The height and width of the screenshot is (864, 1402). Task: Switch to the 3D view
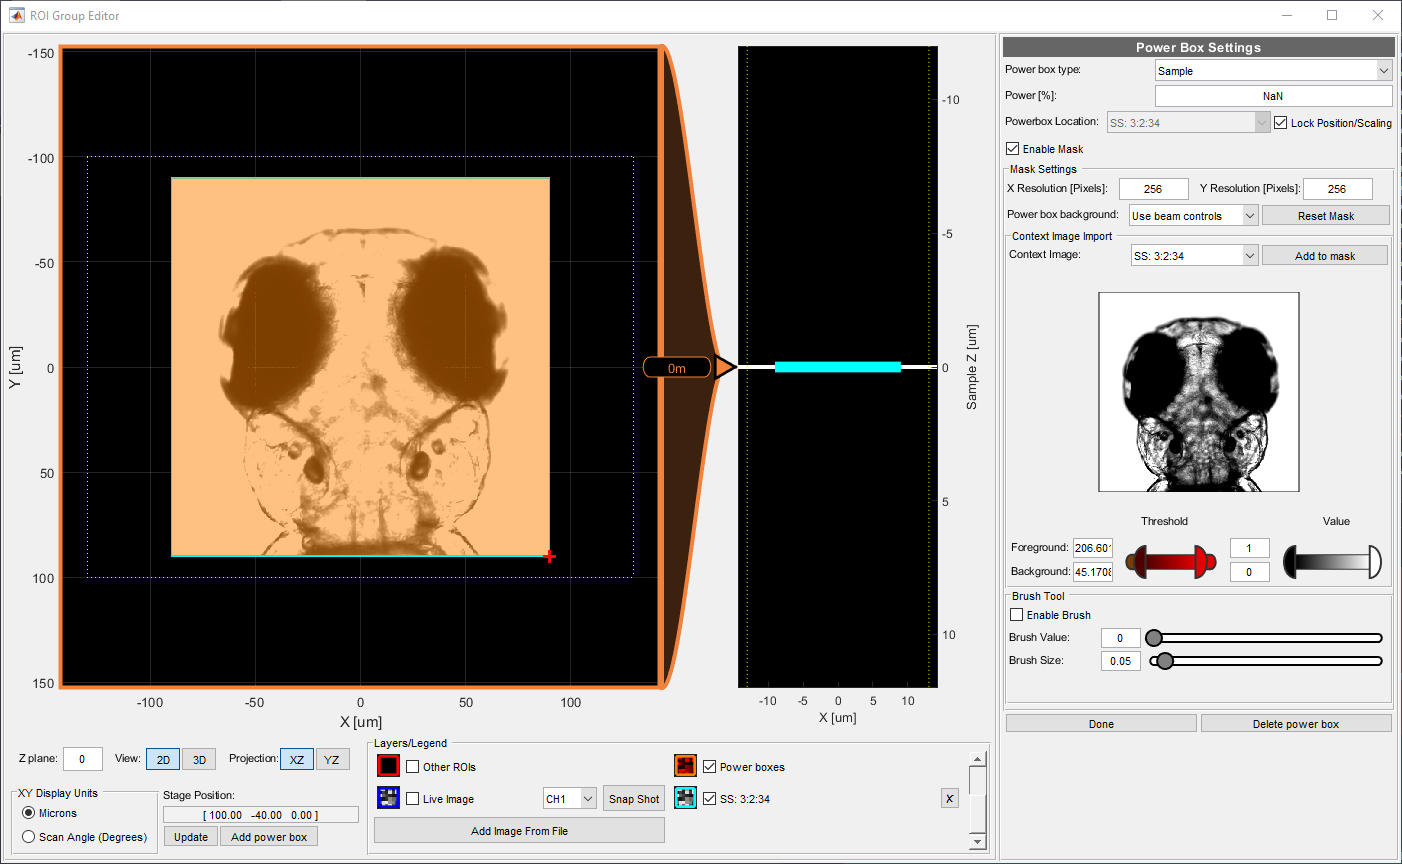point(198,759)
